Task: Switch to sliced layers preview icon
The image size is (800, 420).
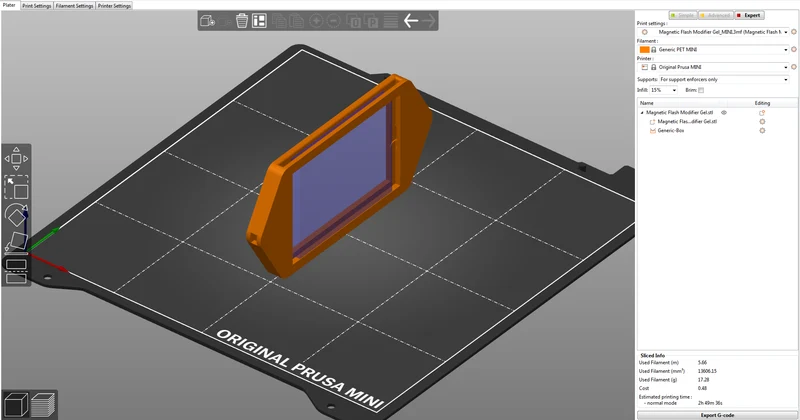Action: point(43,405)
